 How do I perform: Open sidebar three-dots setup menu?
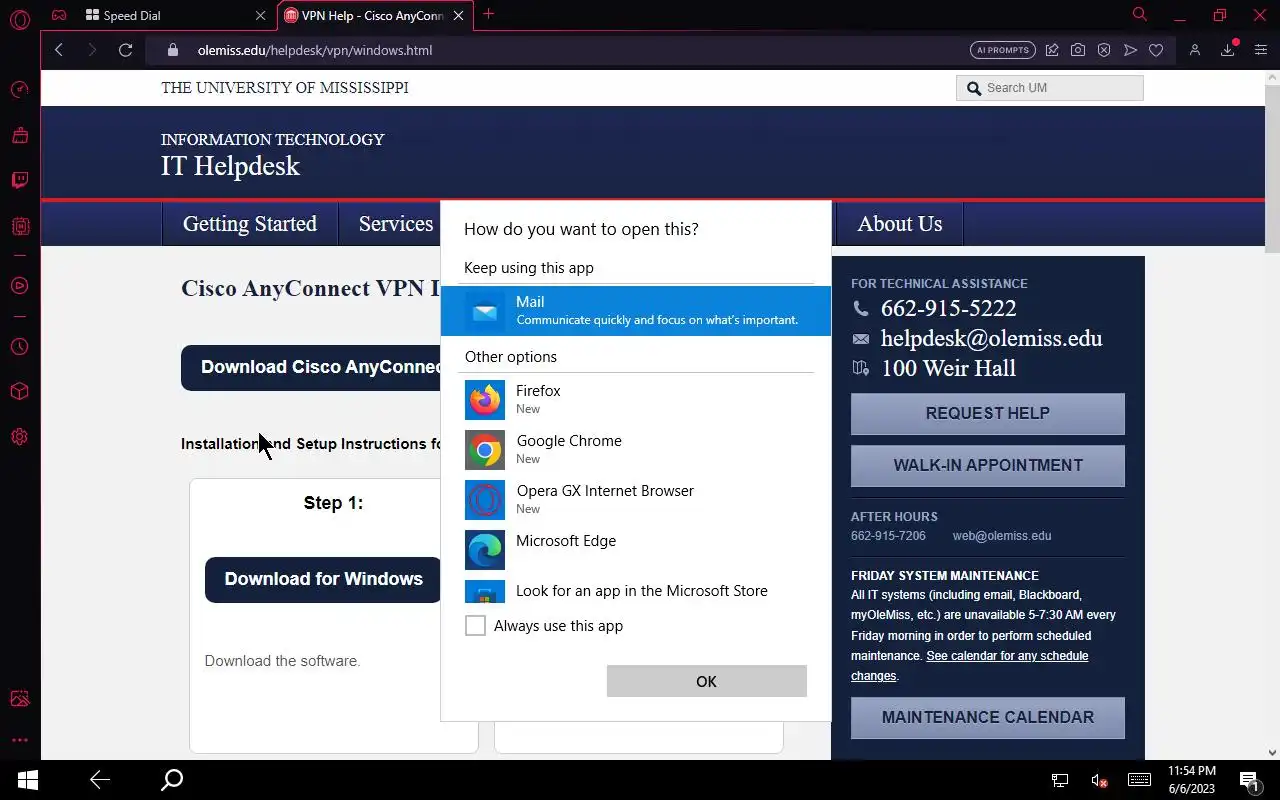coord(20,740)
